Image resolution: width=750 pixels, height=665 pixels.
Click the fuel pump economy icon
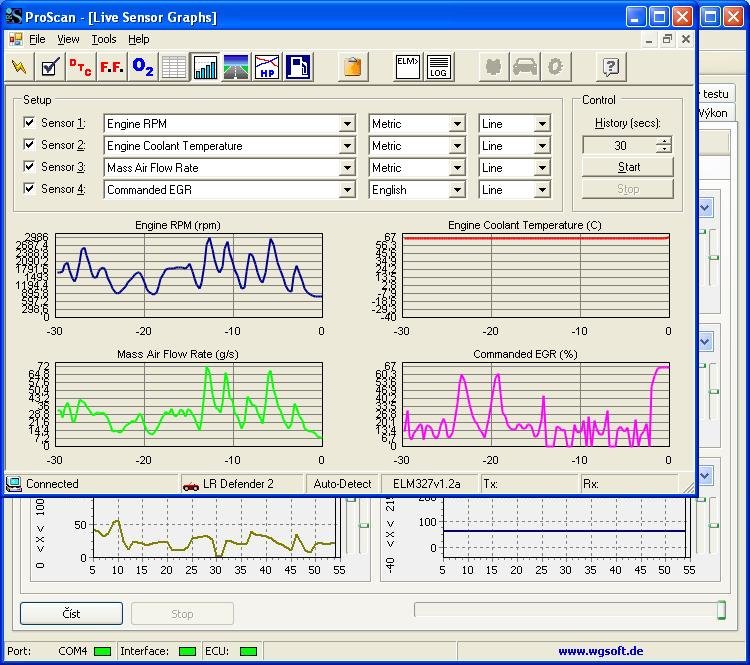tap(298, 67)
